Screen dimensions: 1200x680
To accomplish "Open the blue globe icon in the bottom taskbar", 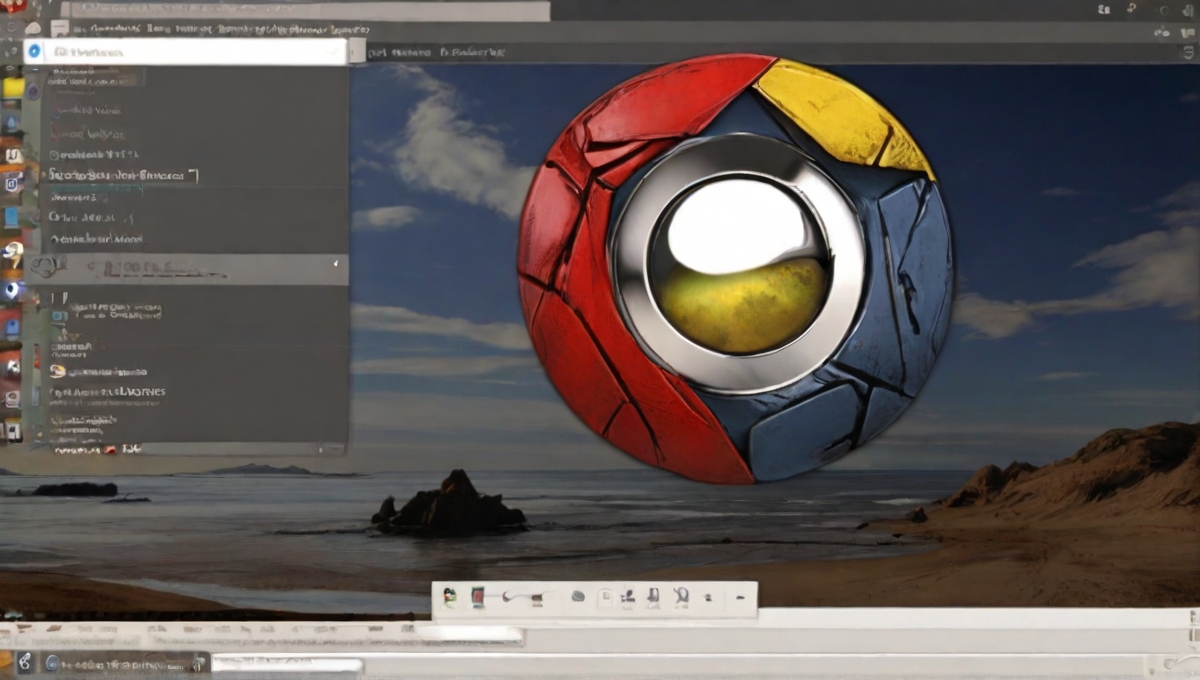I will click(50, 663).
